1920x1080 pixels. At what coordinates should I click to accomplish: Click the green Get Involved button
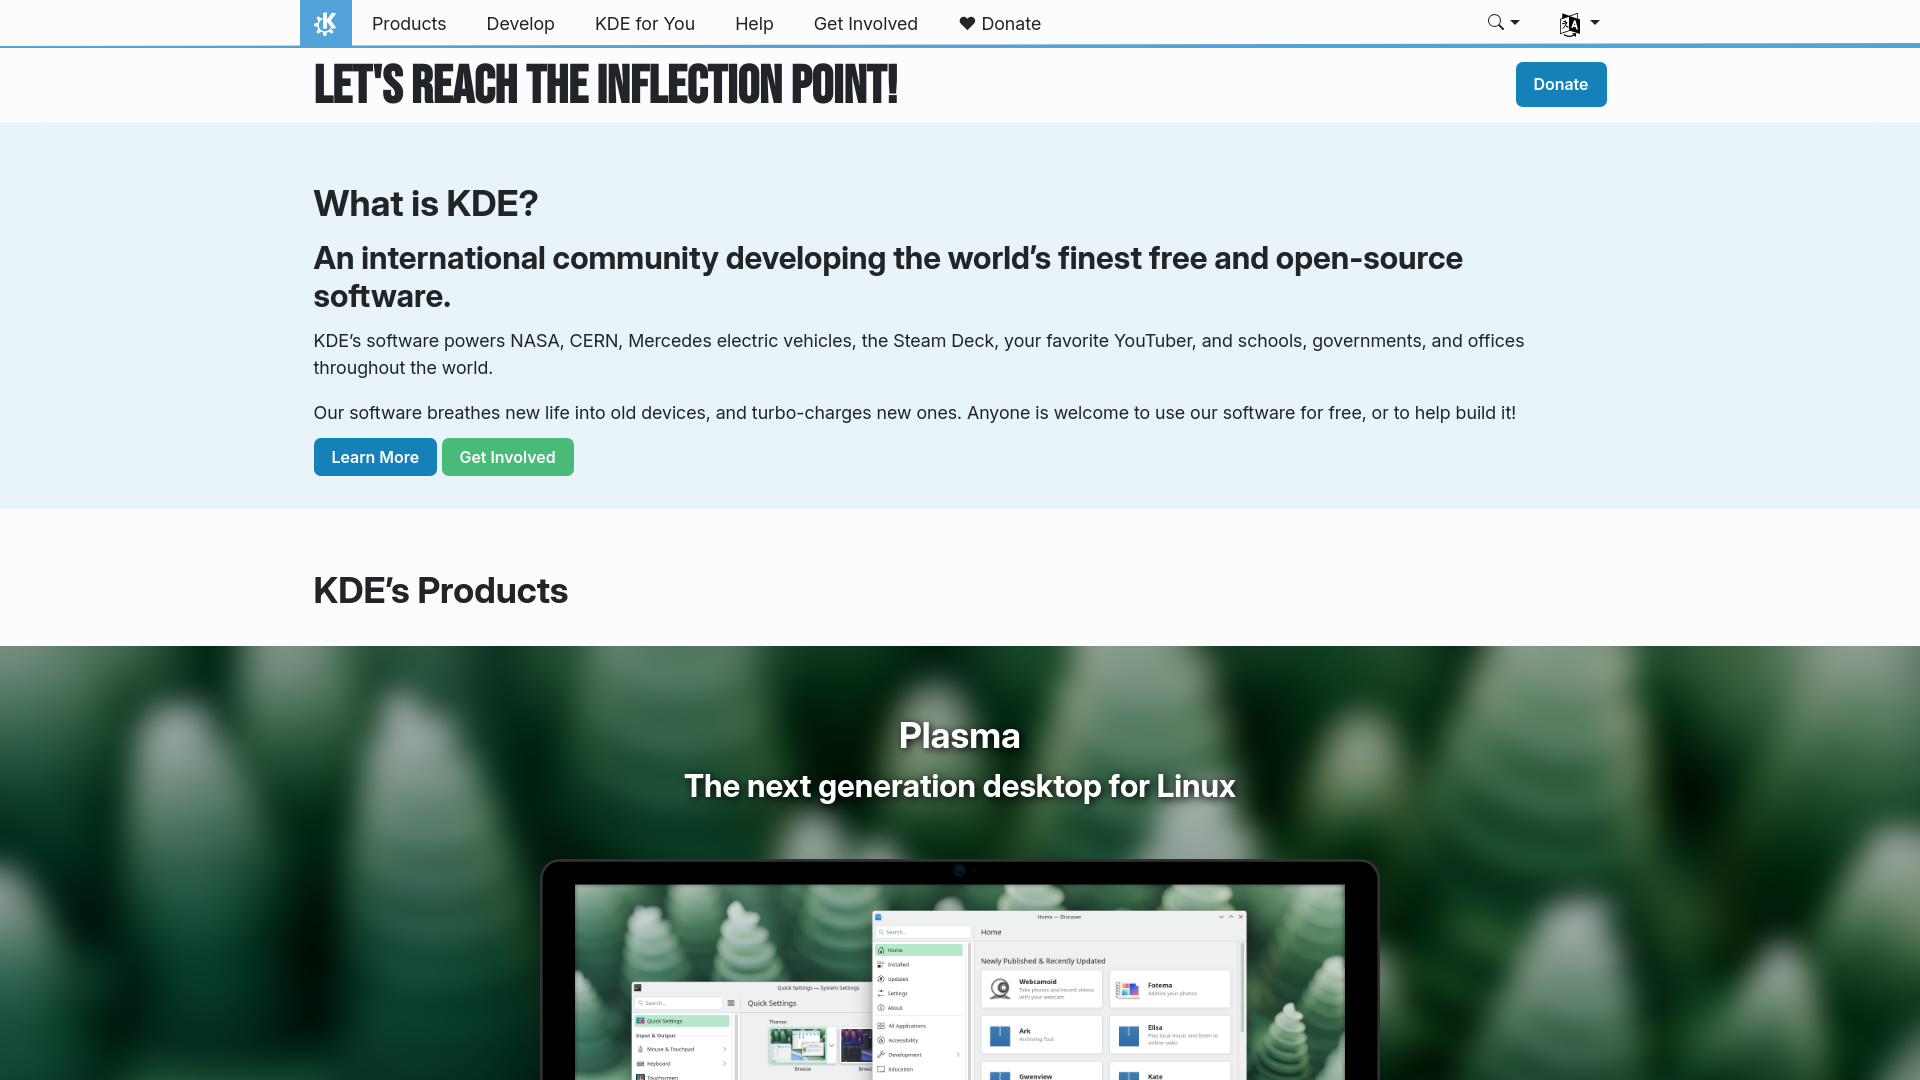coord(508,457)
